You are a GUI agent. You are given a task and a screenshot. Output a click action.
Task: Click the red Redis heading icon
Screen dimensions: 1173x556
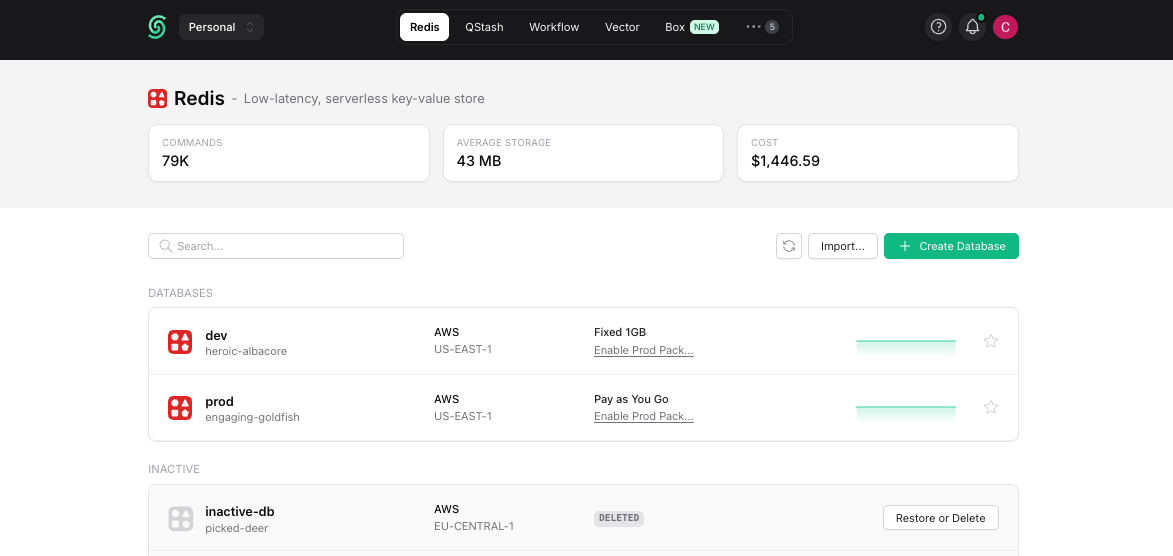click(157, 98)
